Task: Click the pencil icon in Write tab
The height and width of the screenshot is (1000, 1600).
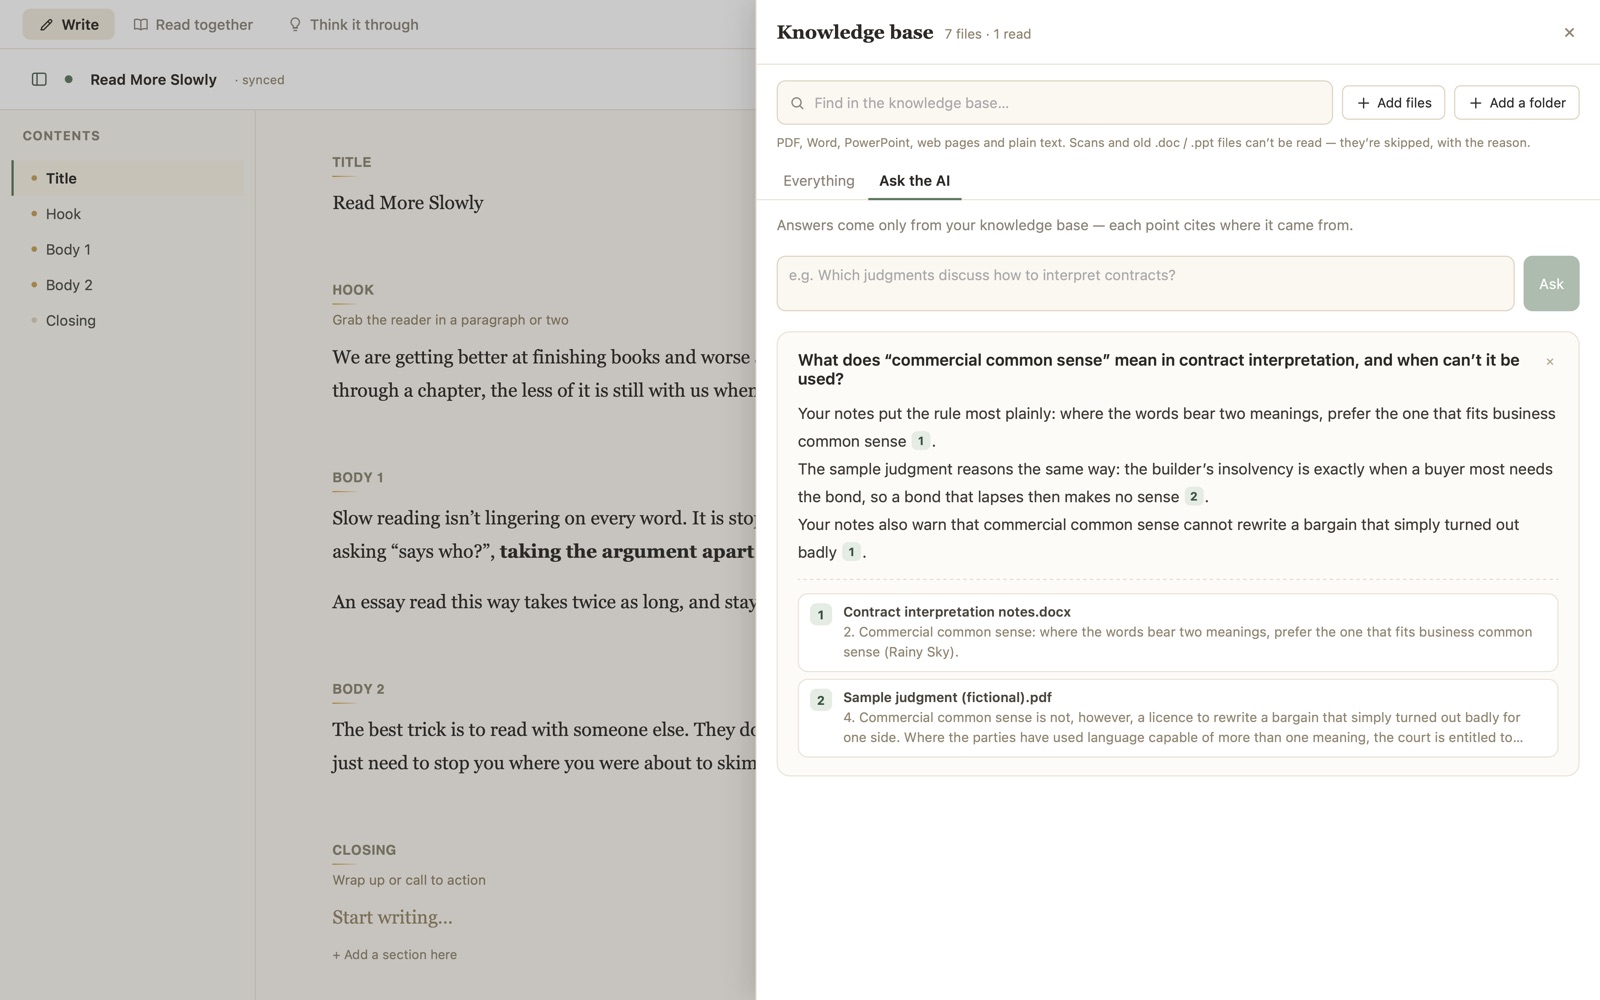Action: point(46,25)
